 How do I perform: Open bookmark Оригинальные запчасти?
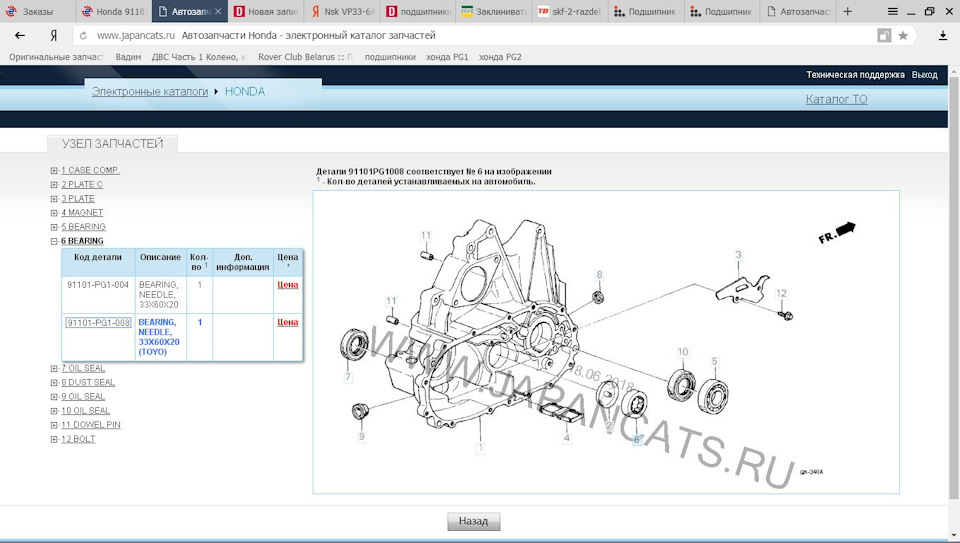(x=56, y=57)
